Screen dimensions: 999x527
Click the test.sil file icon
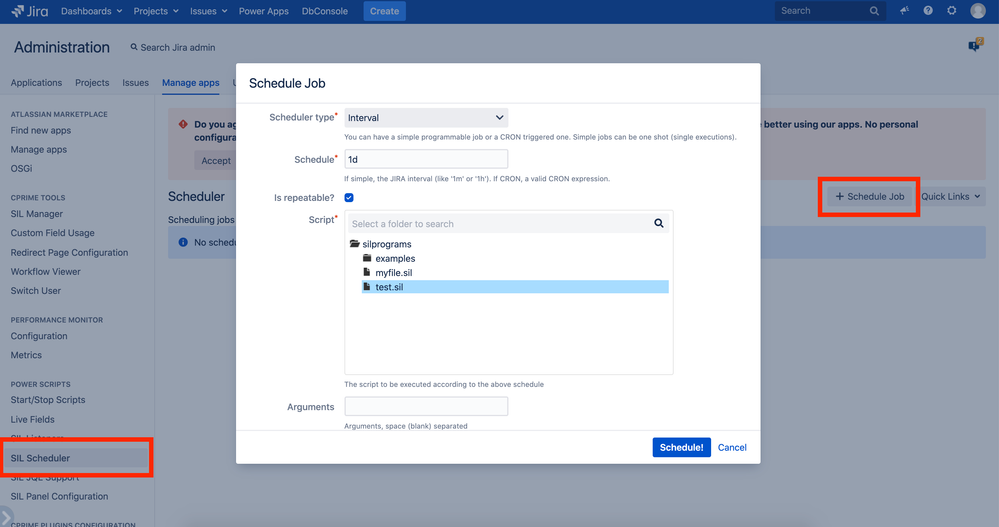click(366, 287)
